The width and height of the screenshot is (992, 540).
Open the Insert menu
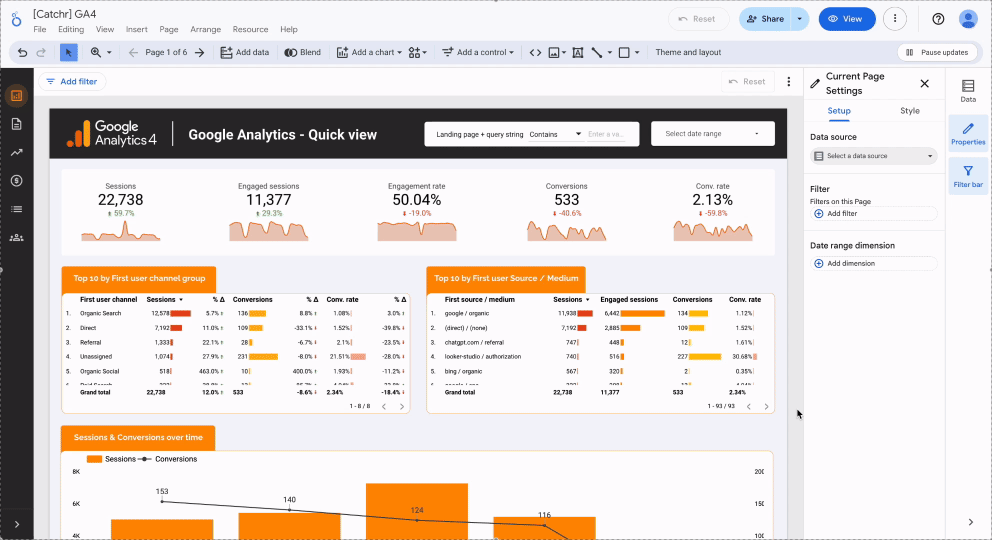click(137, 29)
